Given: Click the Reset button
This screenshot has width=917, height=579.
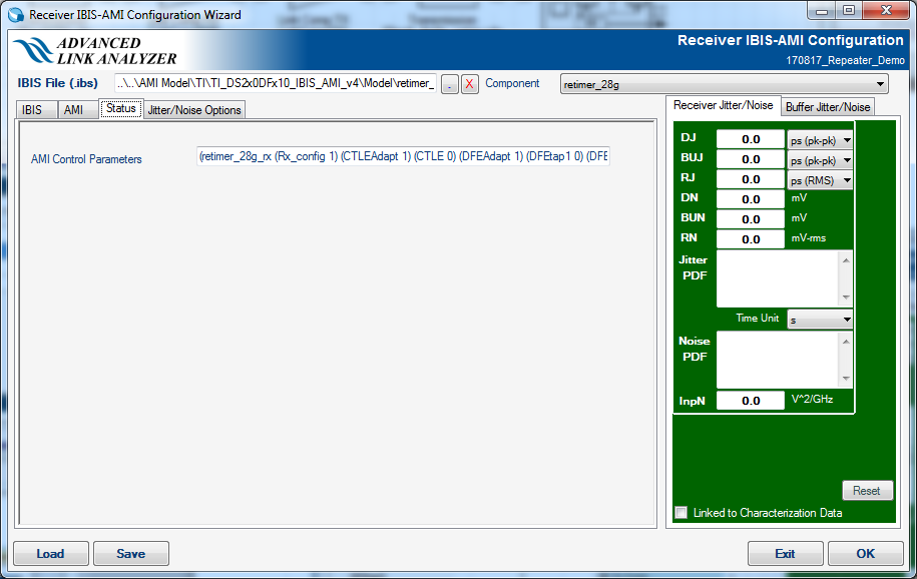Looking at the screenshot, I should click(868, 490).
